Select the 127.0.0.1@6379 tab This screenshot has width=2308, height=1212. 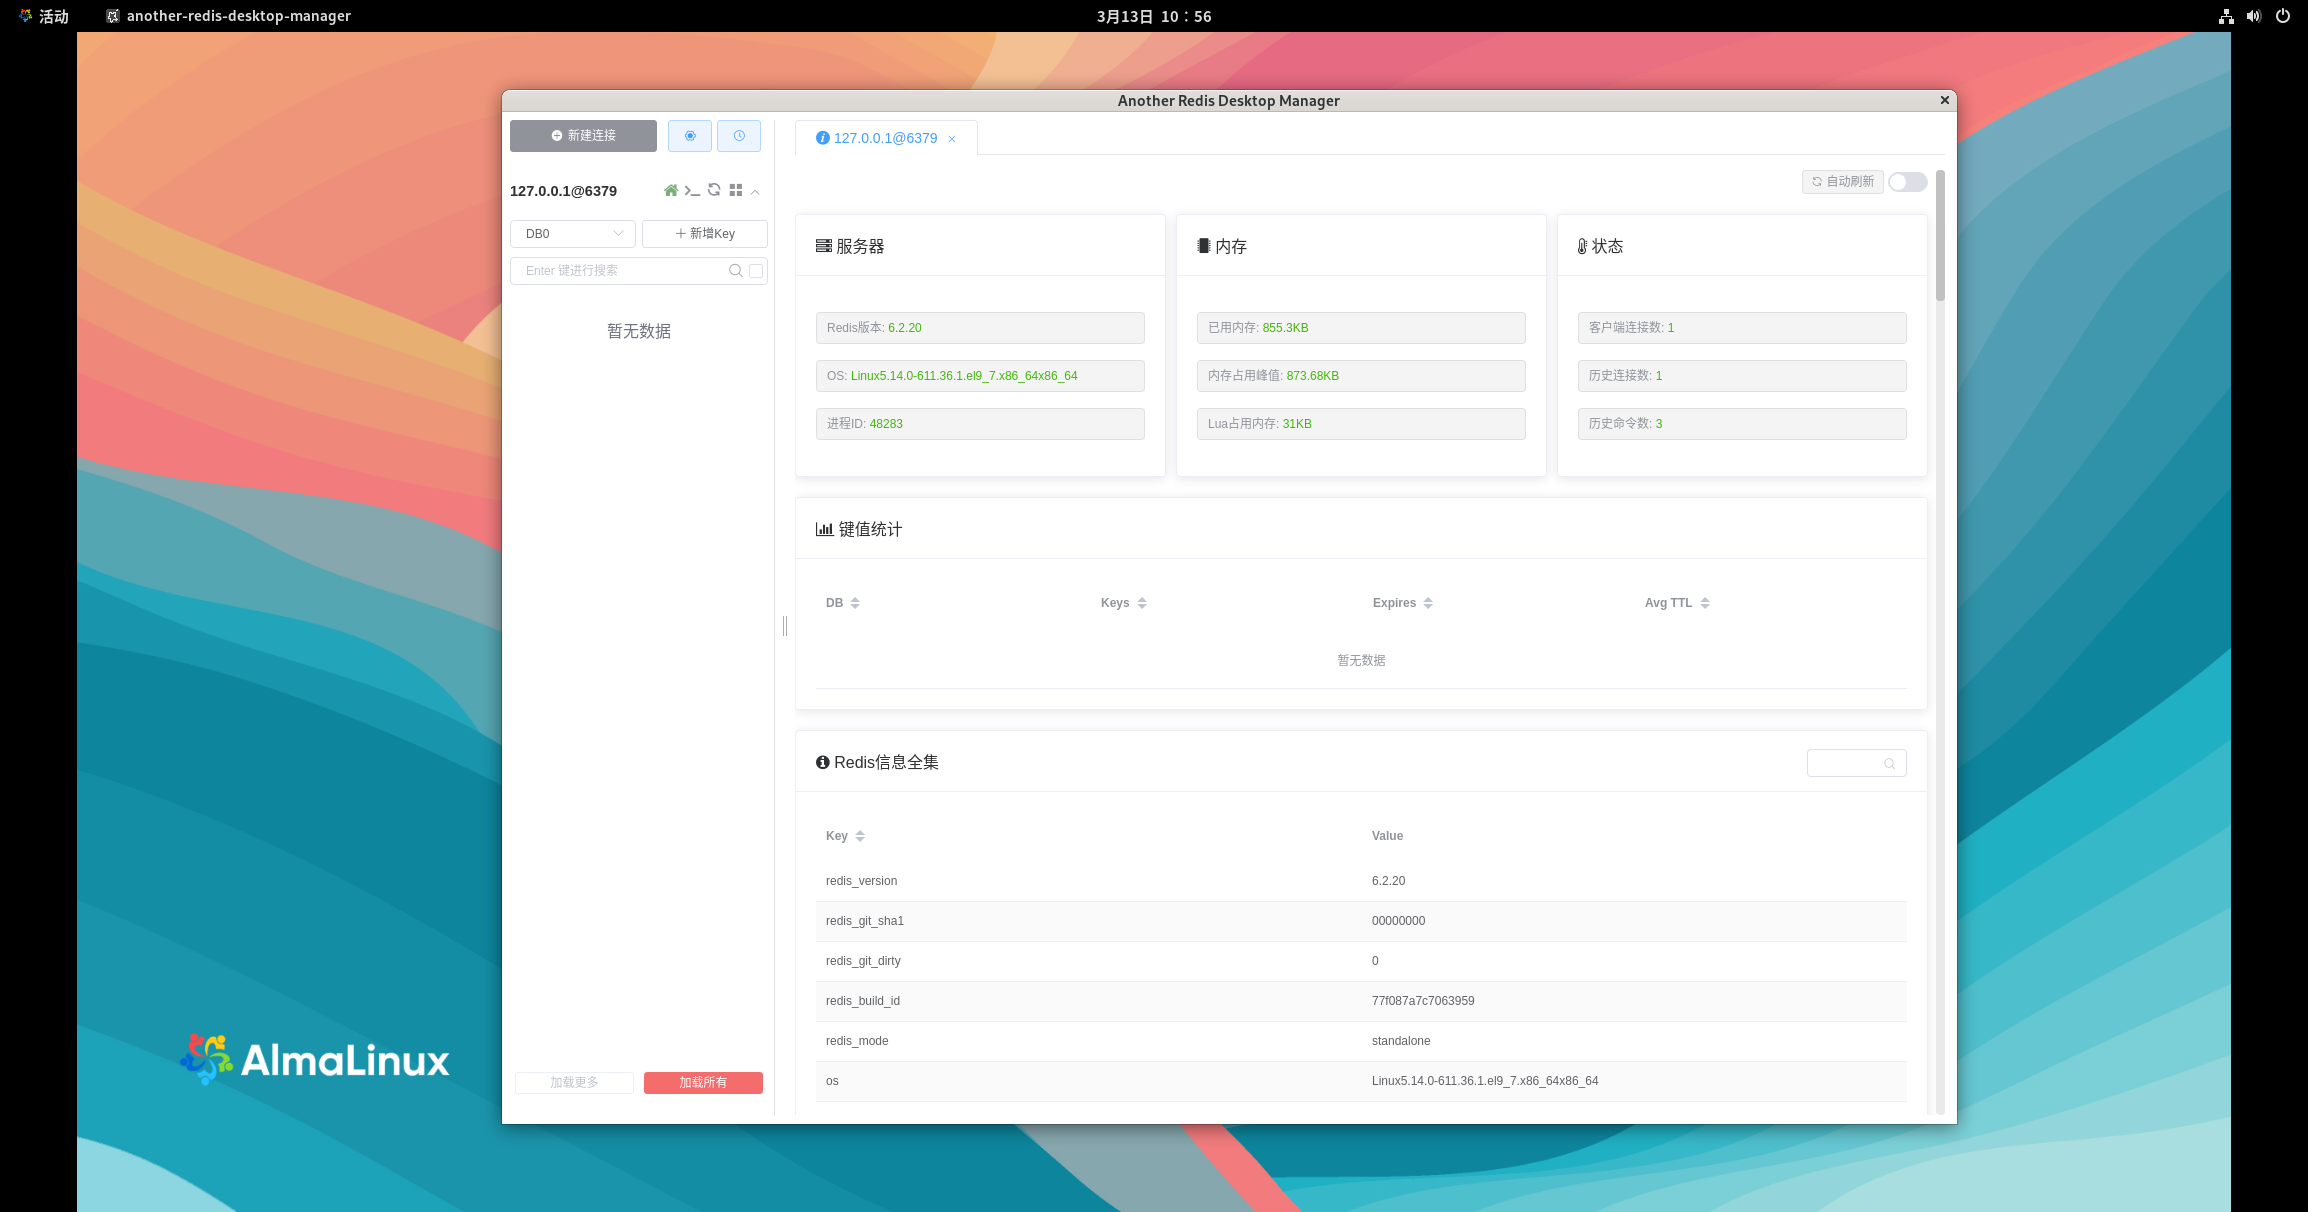tap(884, 138)
